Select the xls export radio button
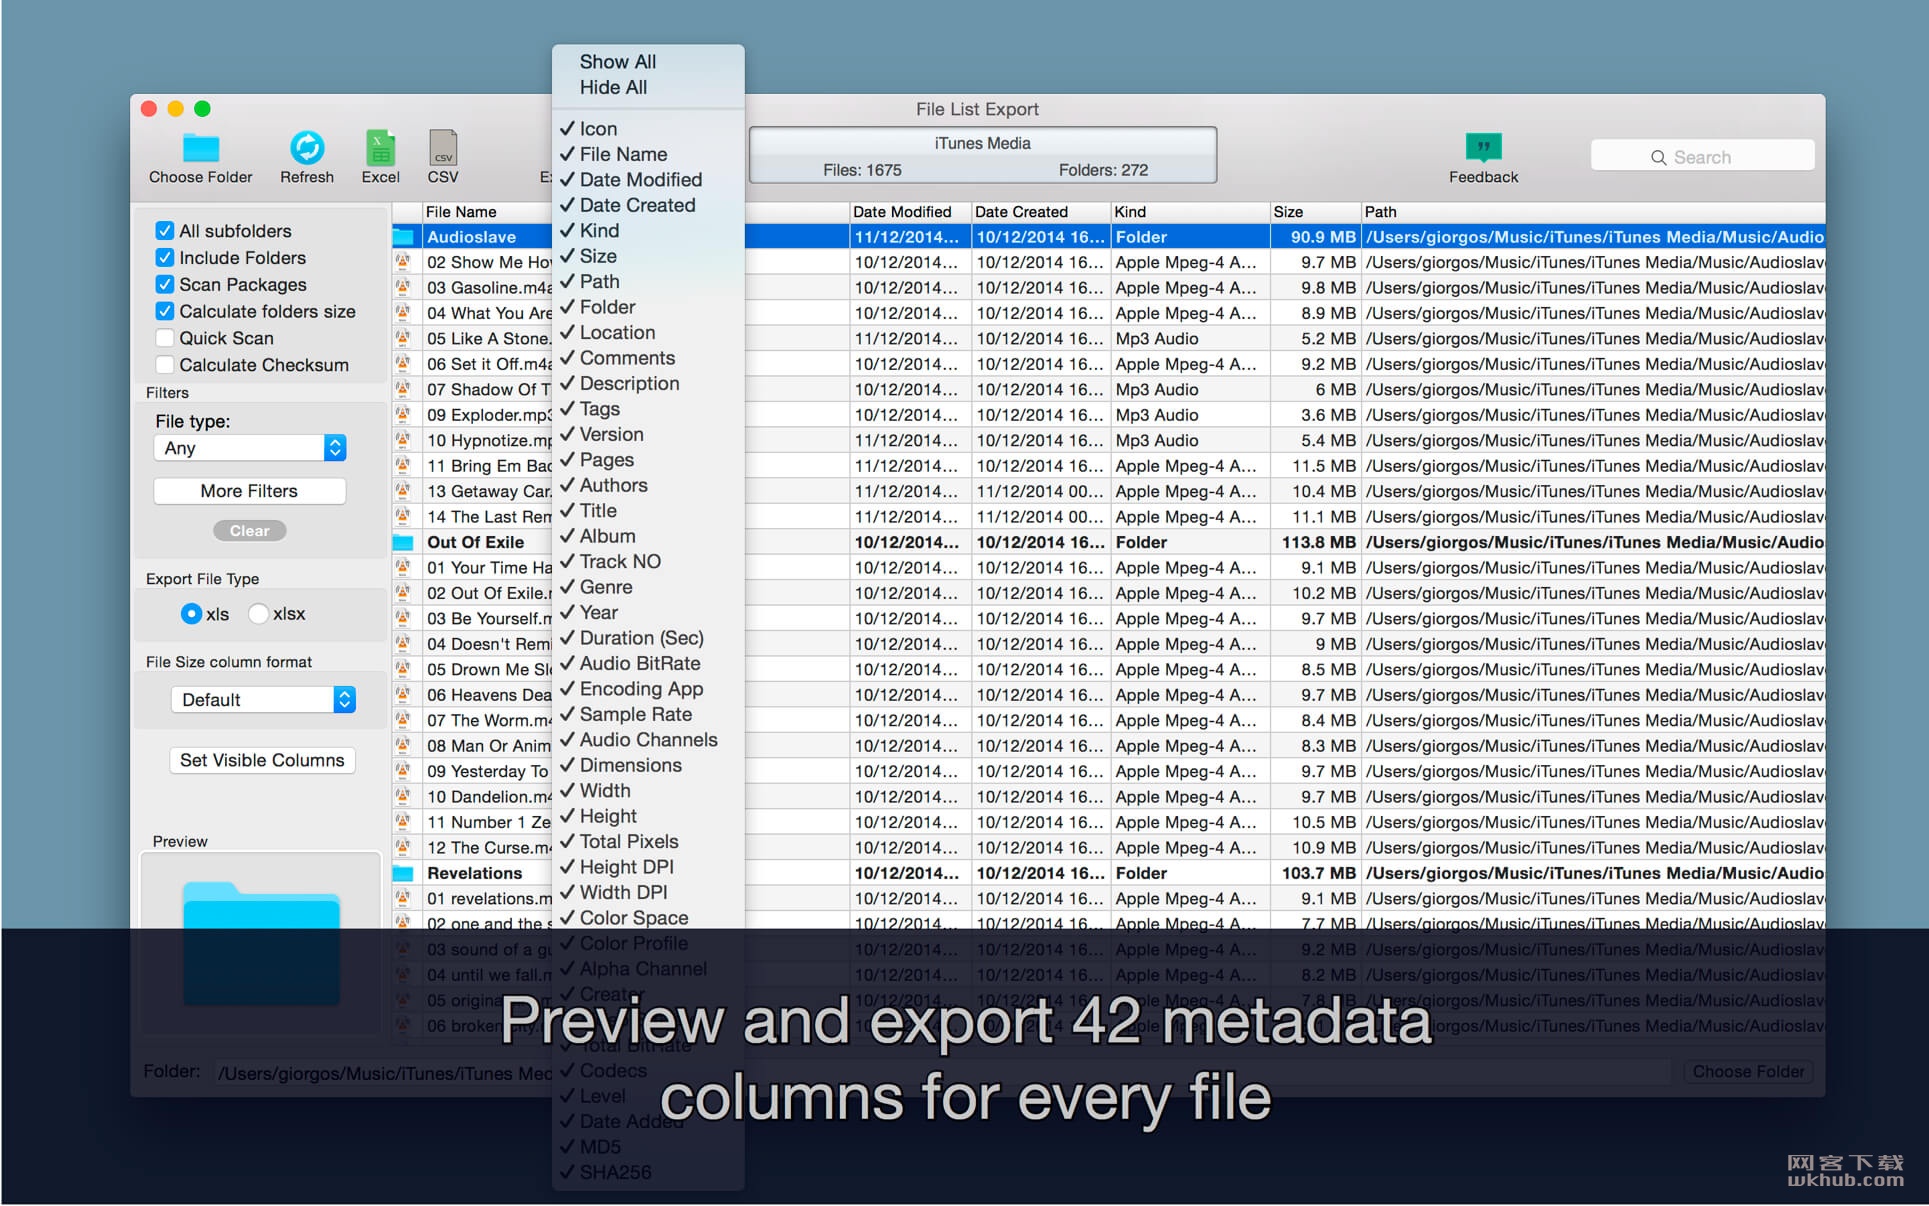The height and width of the screenshot is (1206, 1929). click(191, 614)
